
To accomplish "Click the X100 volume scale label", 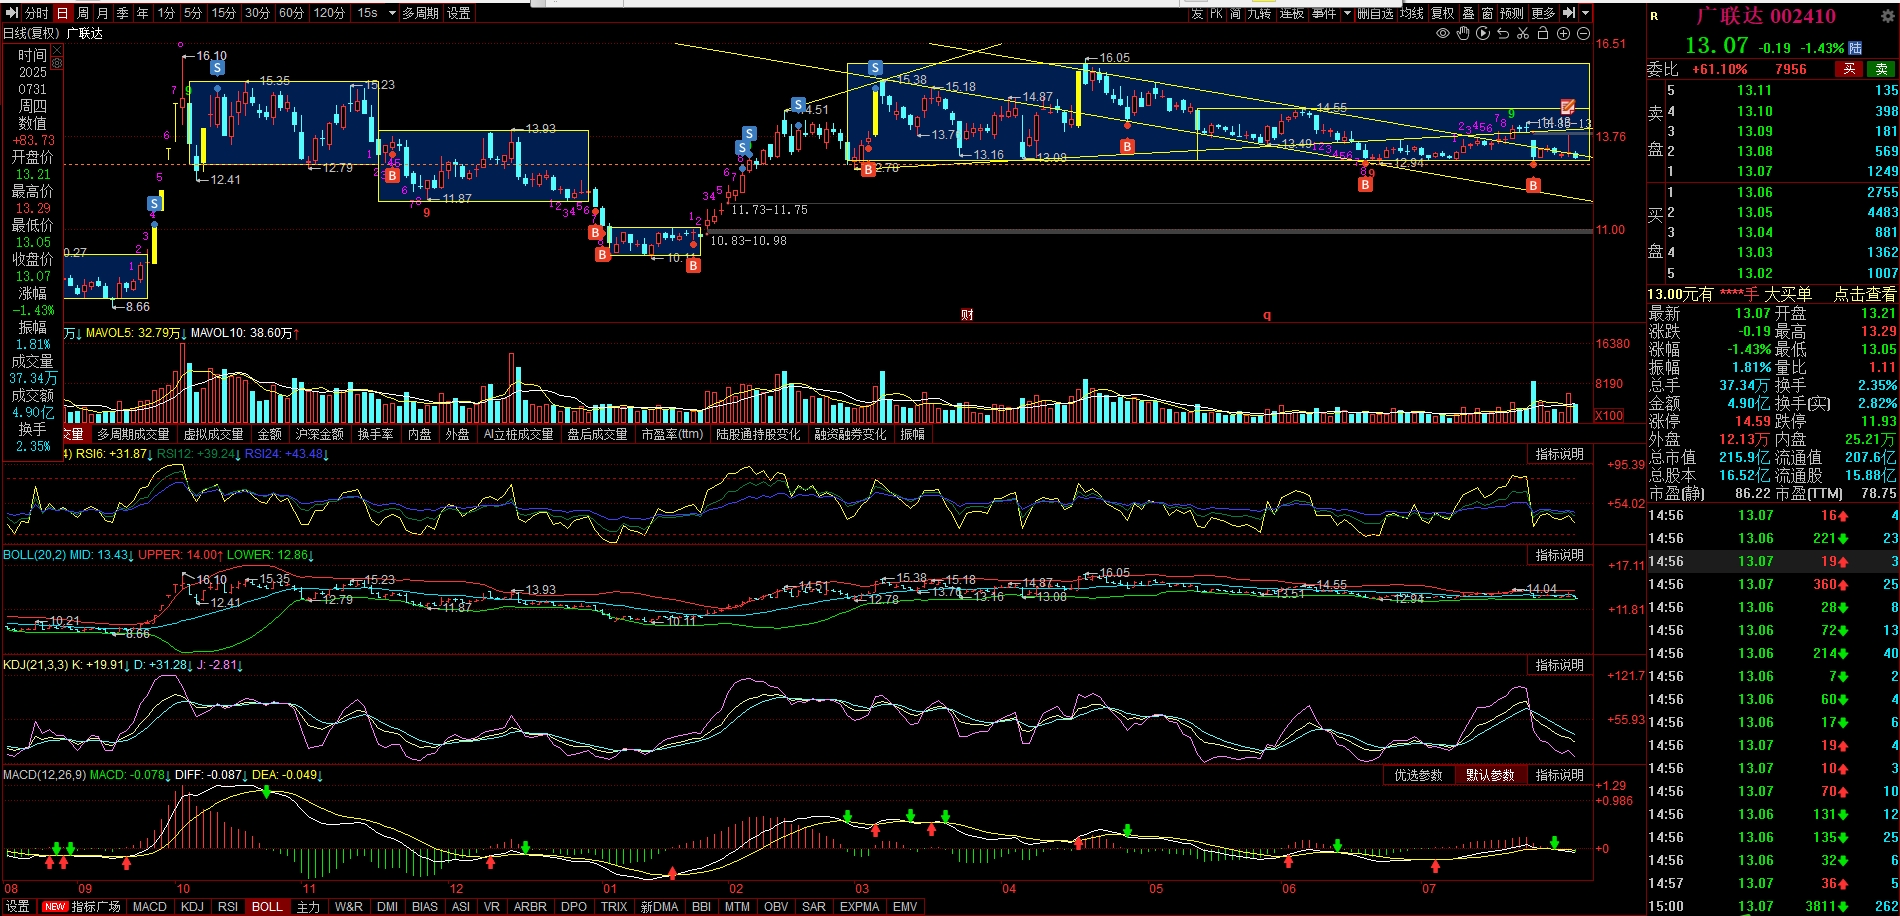I will [1609, 415].
